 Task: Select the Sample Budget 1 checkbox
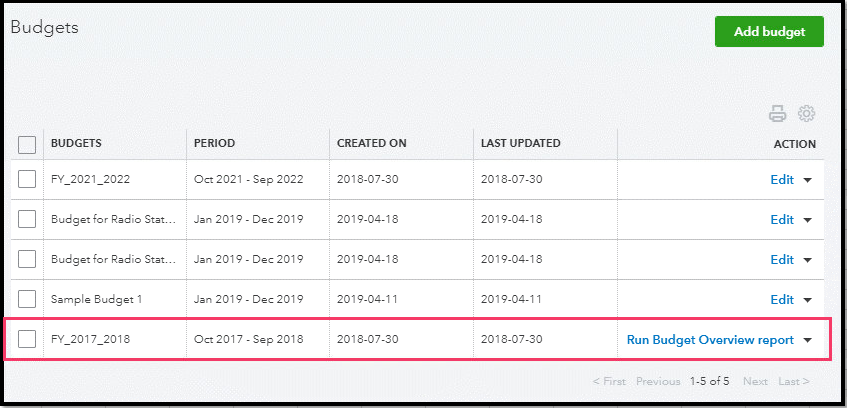point(28,300)
